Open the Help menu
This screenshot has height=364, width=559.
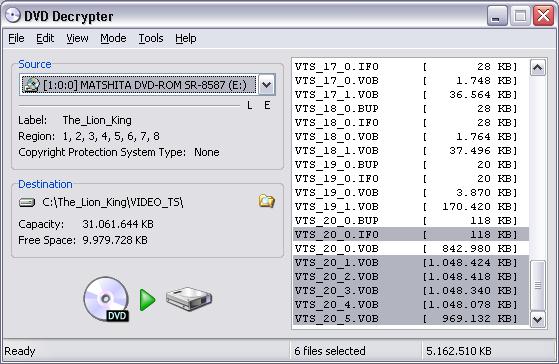point(185,38)
